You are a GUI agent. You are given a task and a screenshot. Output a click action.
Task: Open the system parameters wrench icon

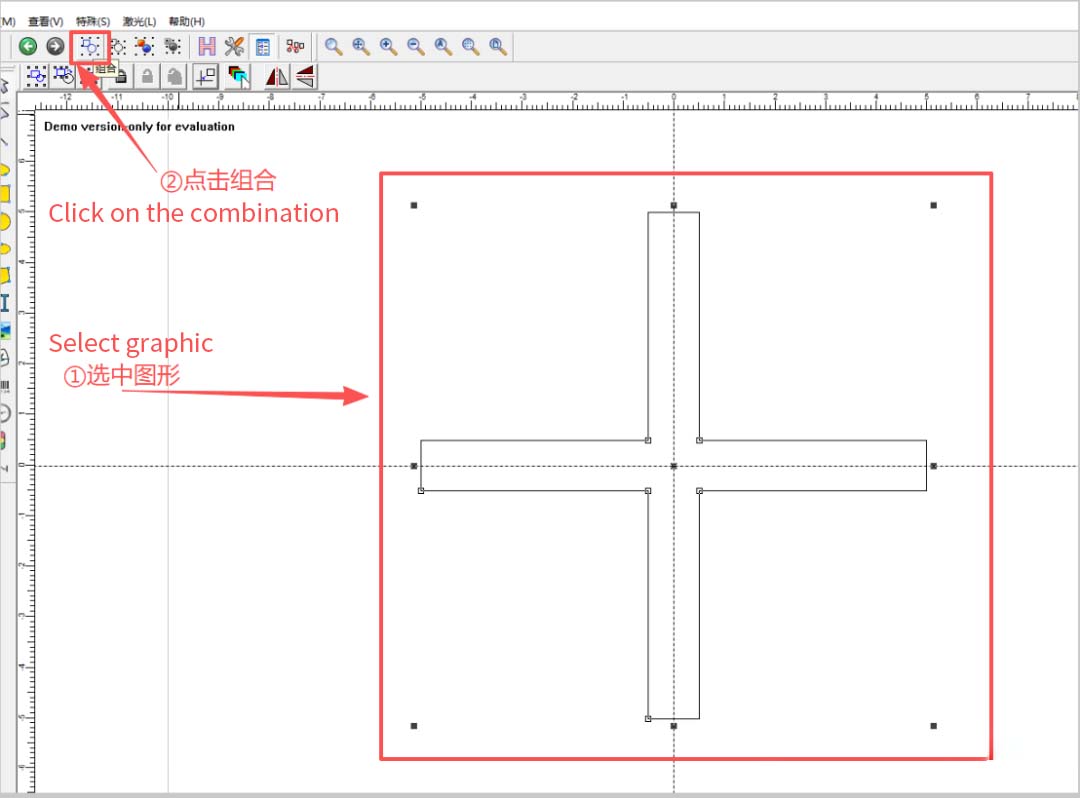pyautogui.click(x=233, y=46)
